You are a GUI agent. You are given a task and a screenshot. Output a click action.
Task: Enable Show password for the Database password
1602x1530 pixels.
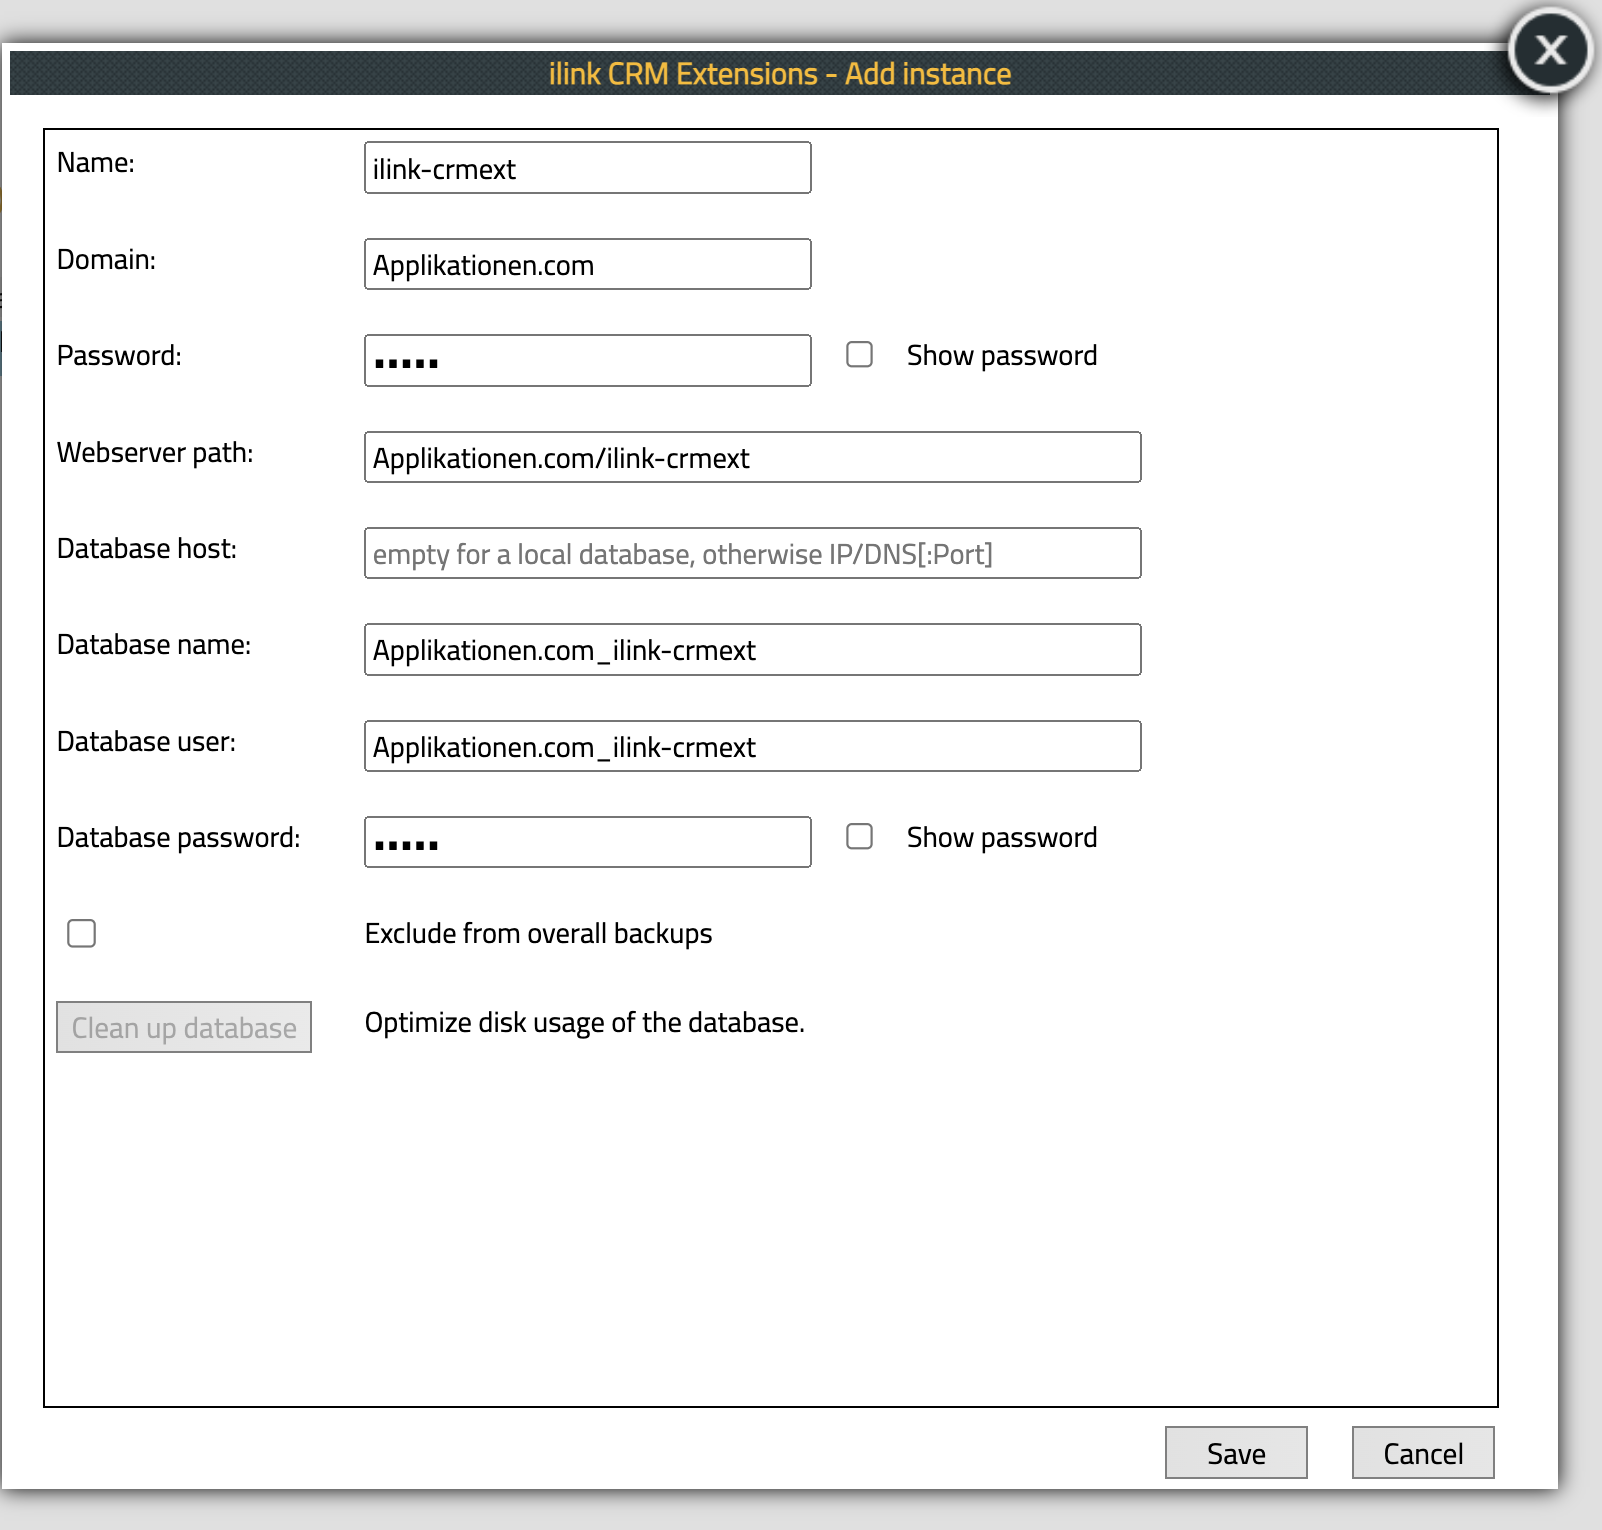tap(859, 836)
